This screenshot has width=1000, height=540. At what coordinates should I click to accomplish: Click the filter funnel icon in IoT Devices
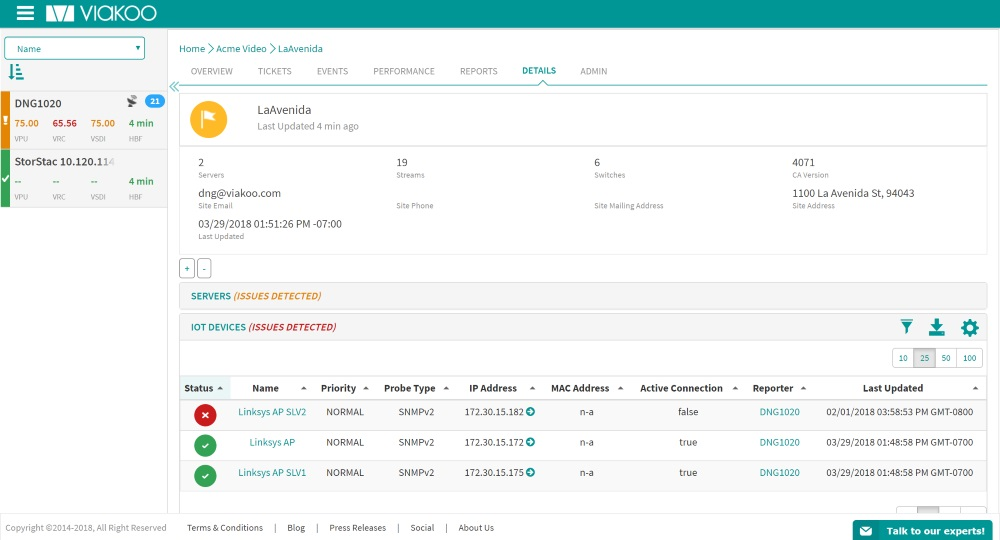[906, 327]
